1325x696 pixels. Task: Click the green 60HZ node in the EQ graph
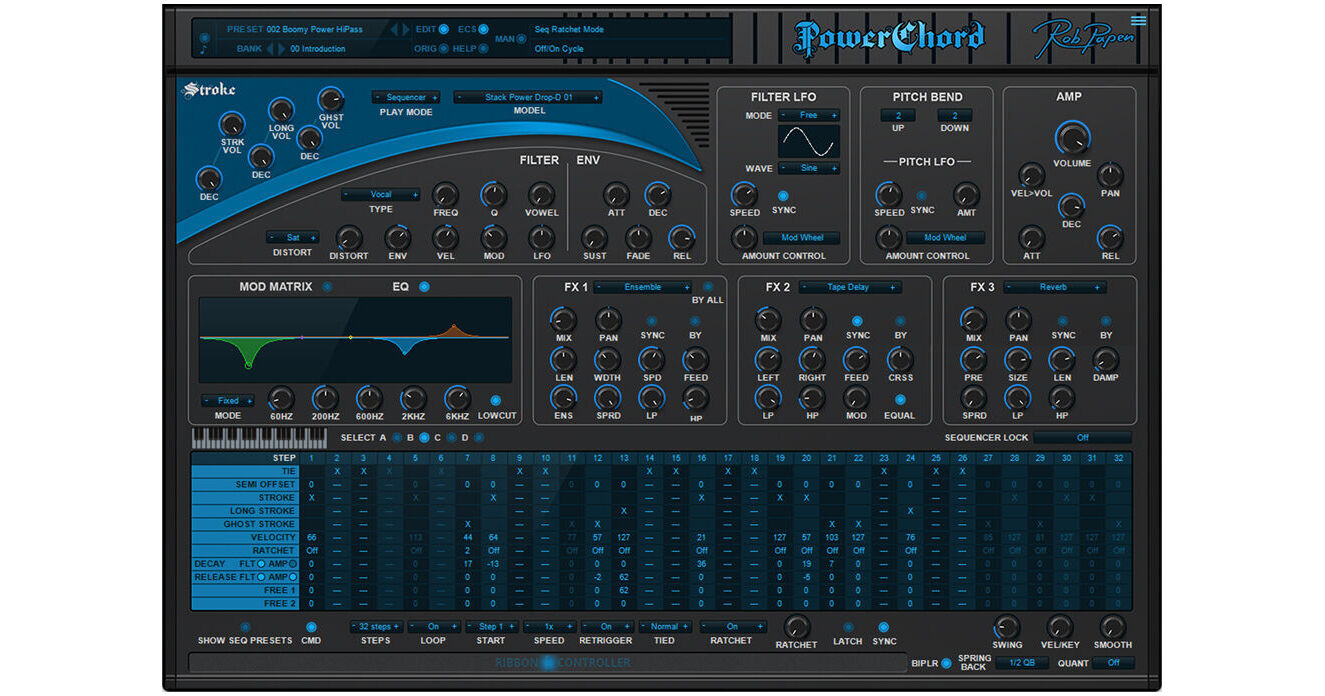point(249,365)
